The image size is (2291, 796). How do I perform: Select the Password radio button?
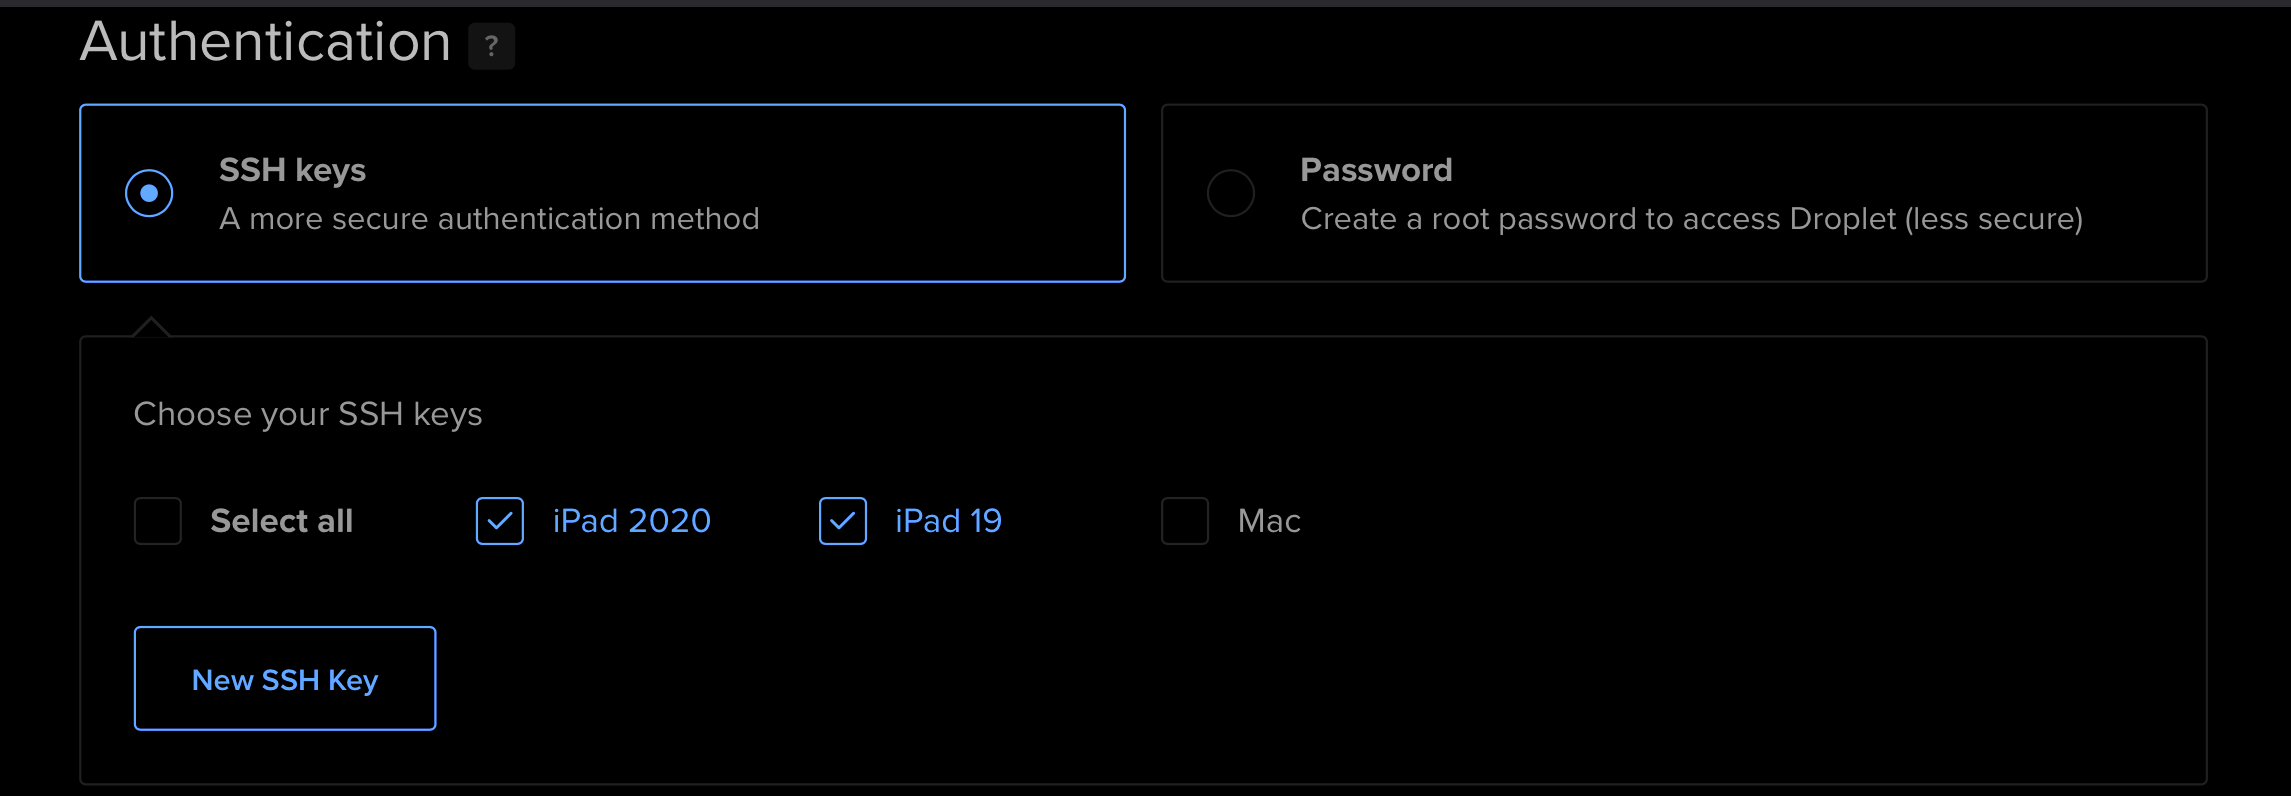(1230, 193)
